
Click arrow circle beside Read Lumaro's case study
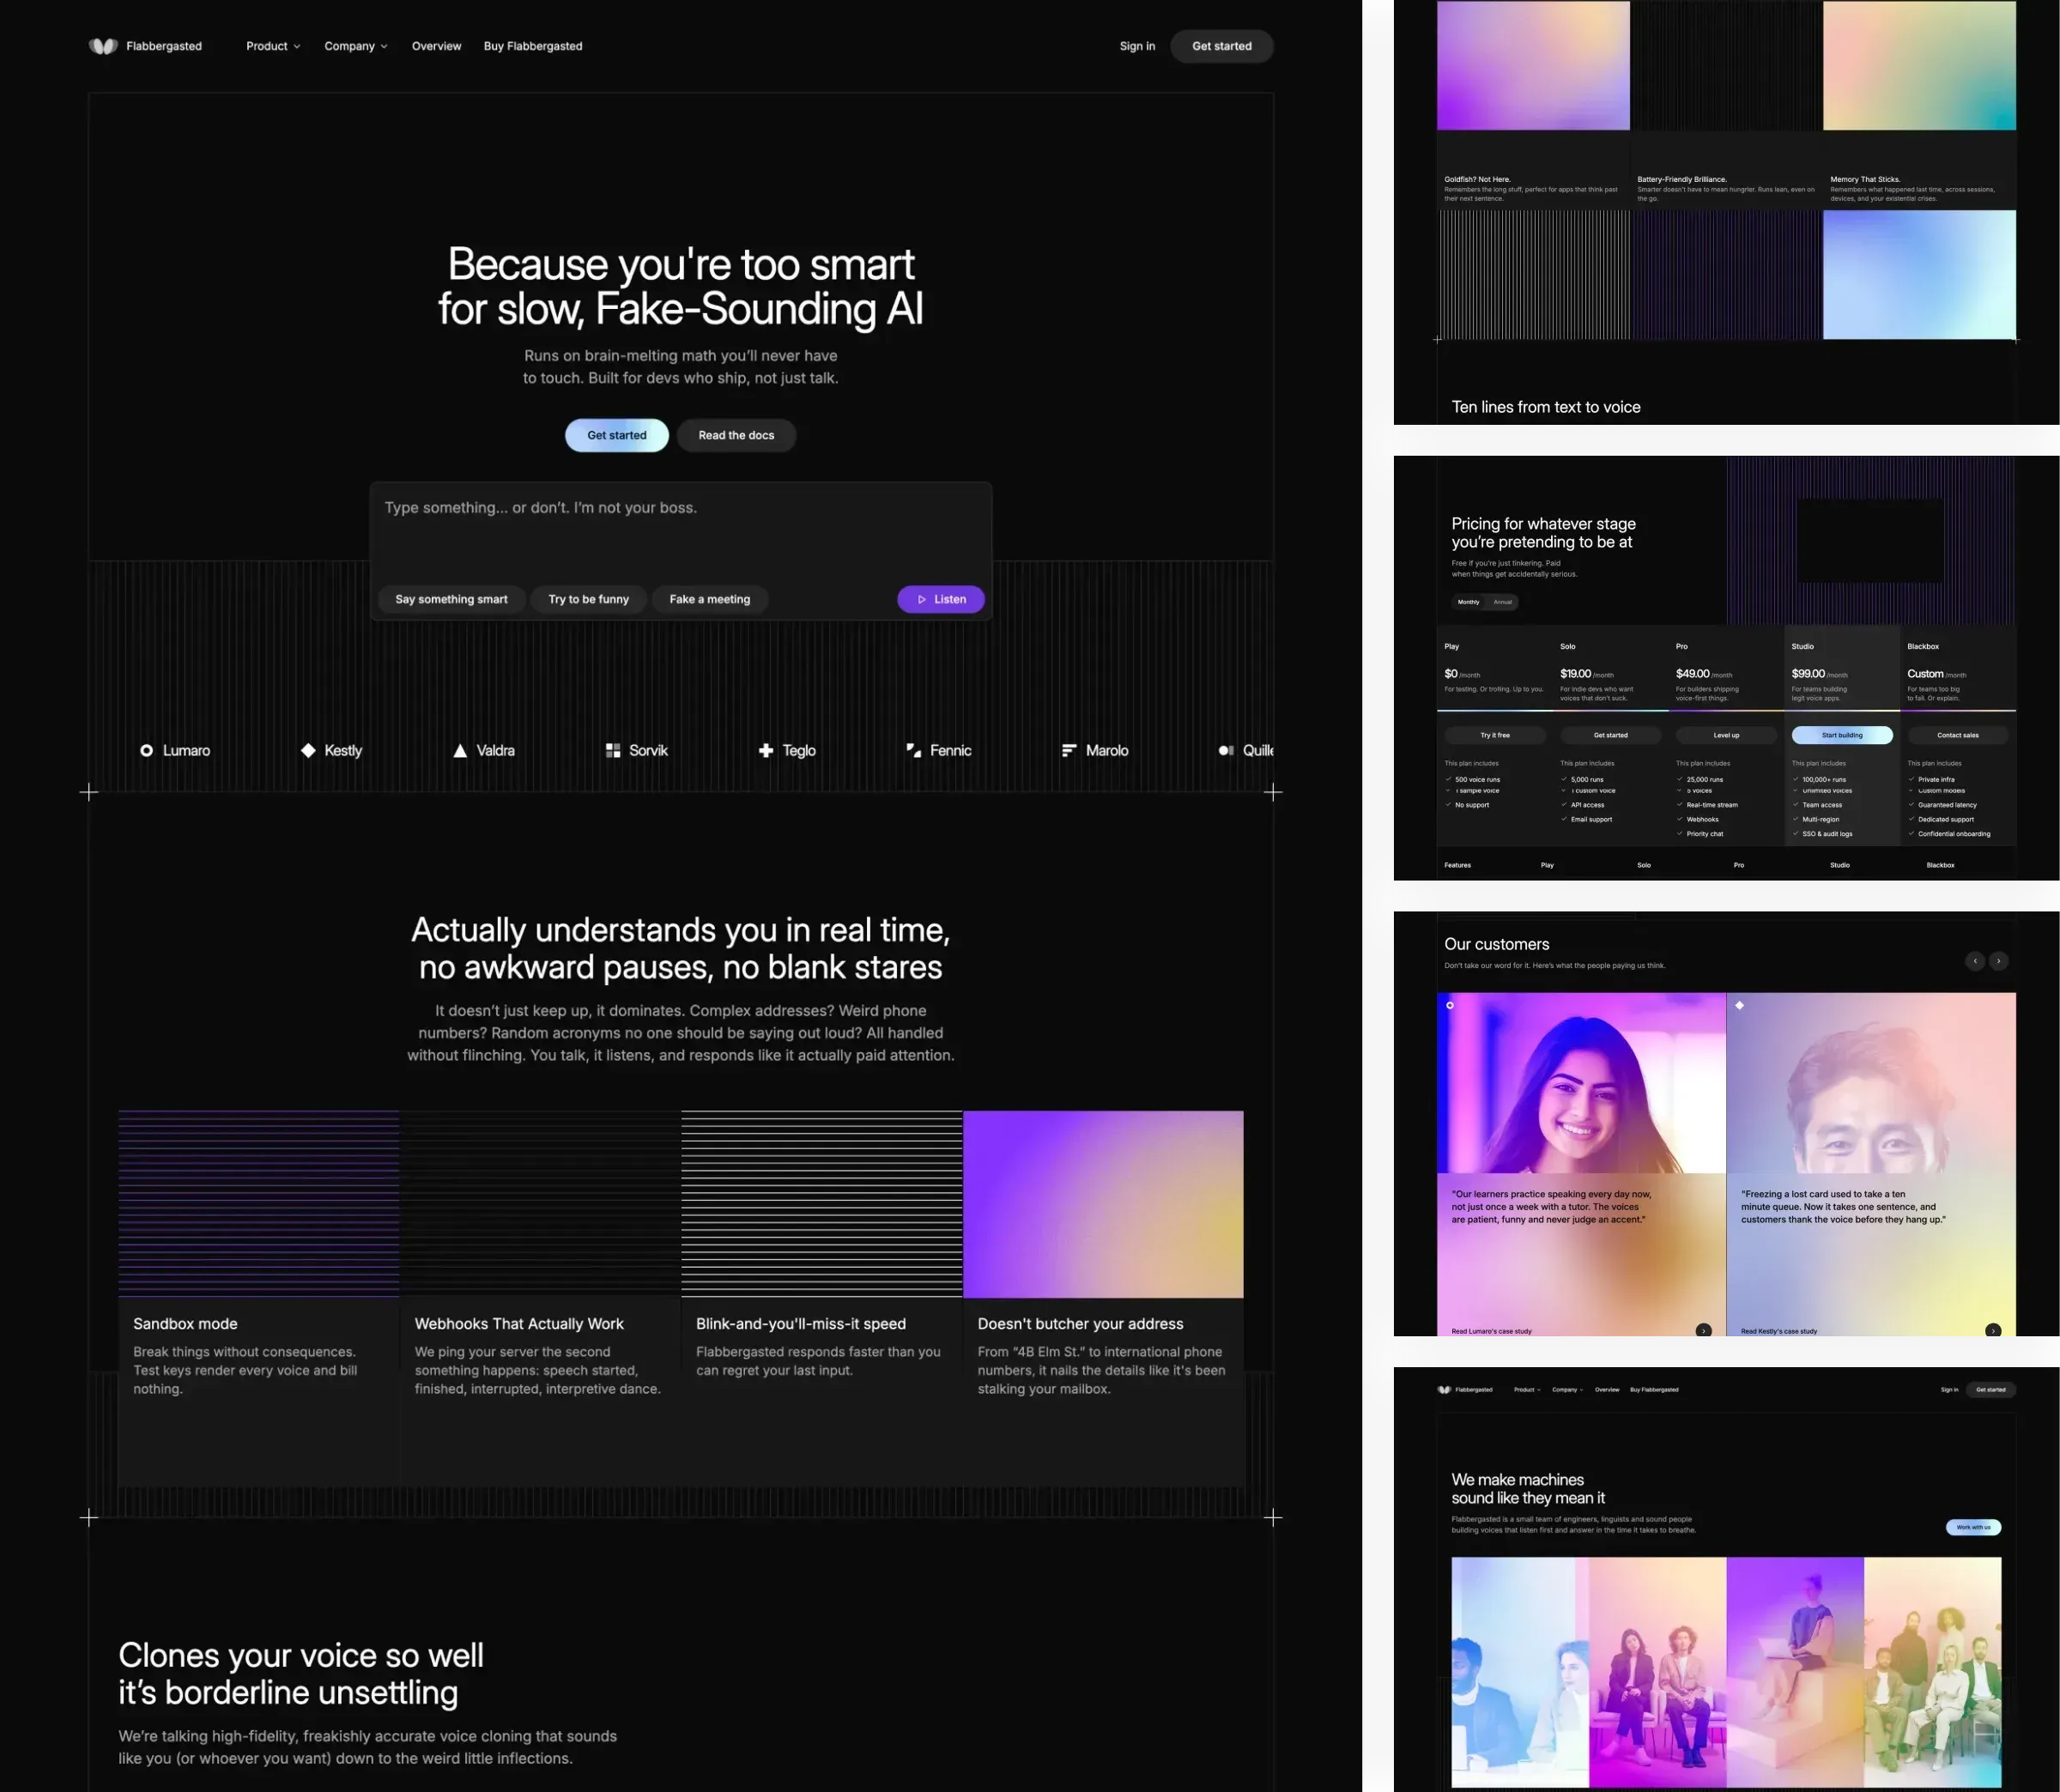click(1703, 1330)
